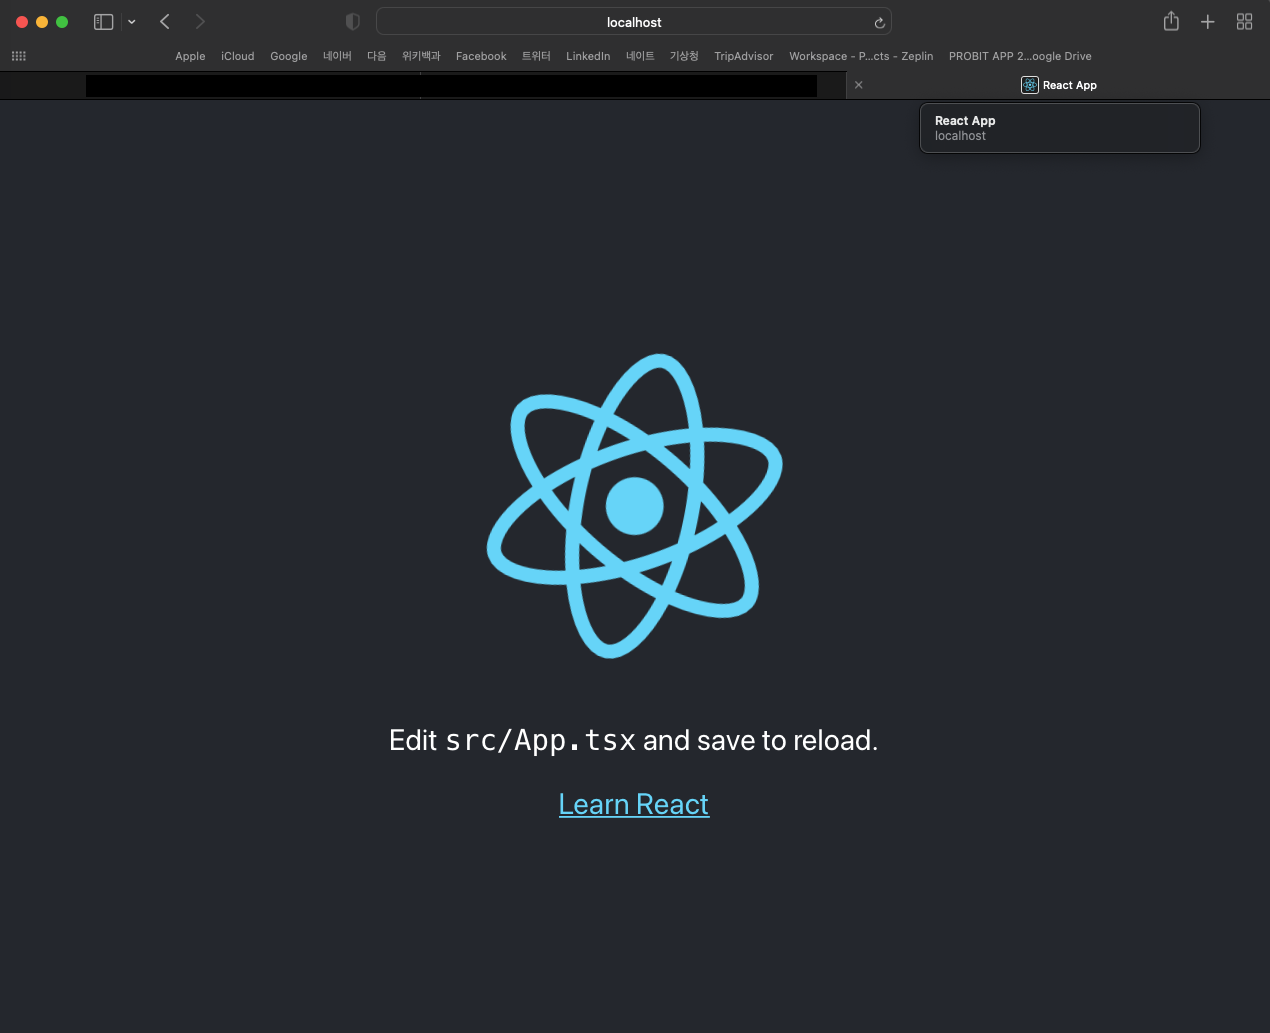Open the 네이버 bookmark
This screenshot has height=1033, width=1270.
click(x=337, y=56)
